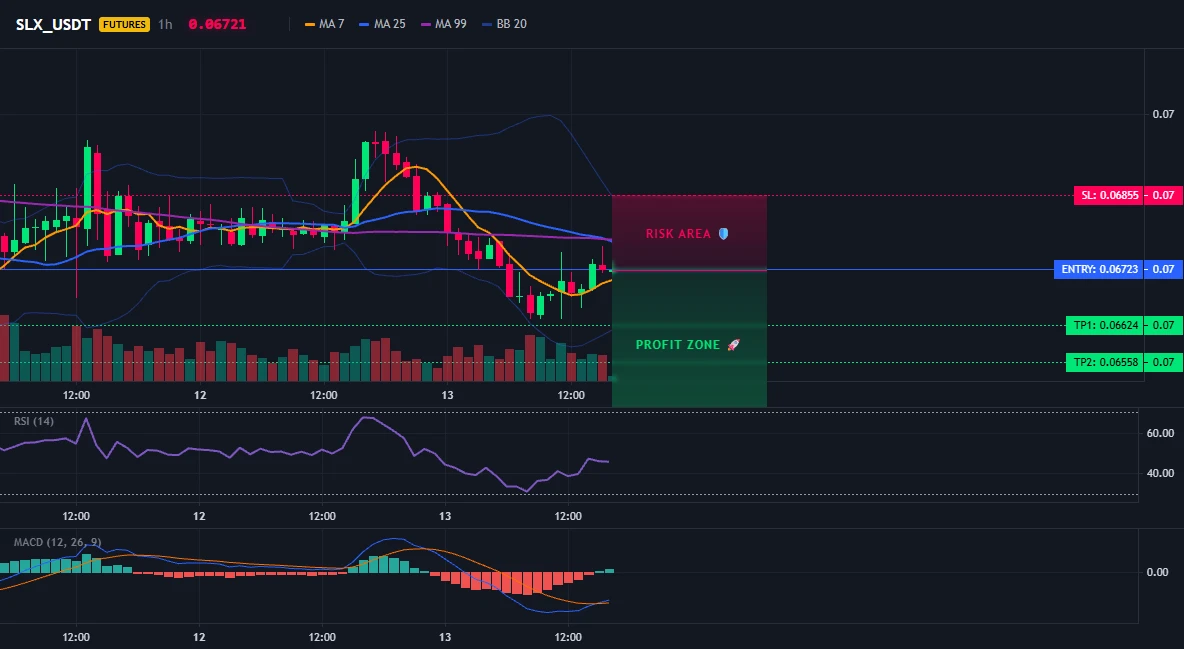
Task: Click the RSI (14) indicator label
Action: [x=34, y=421]
